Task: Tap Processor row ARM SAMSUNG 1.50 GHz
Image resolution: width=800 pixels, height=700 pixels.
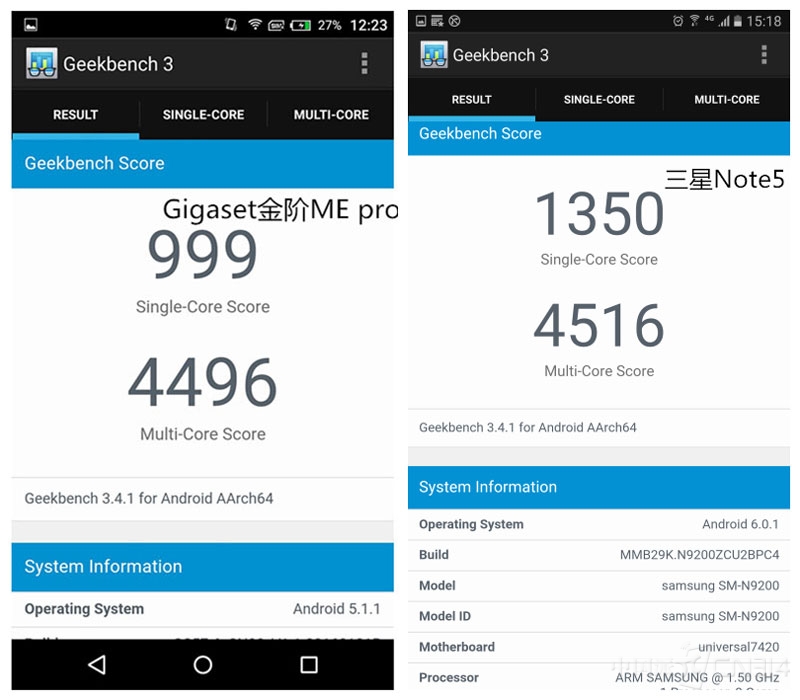Action: click(599, 678)
